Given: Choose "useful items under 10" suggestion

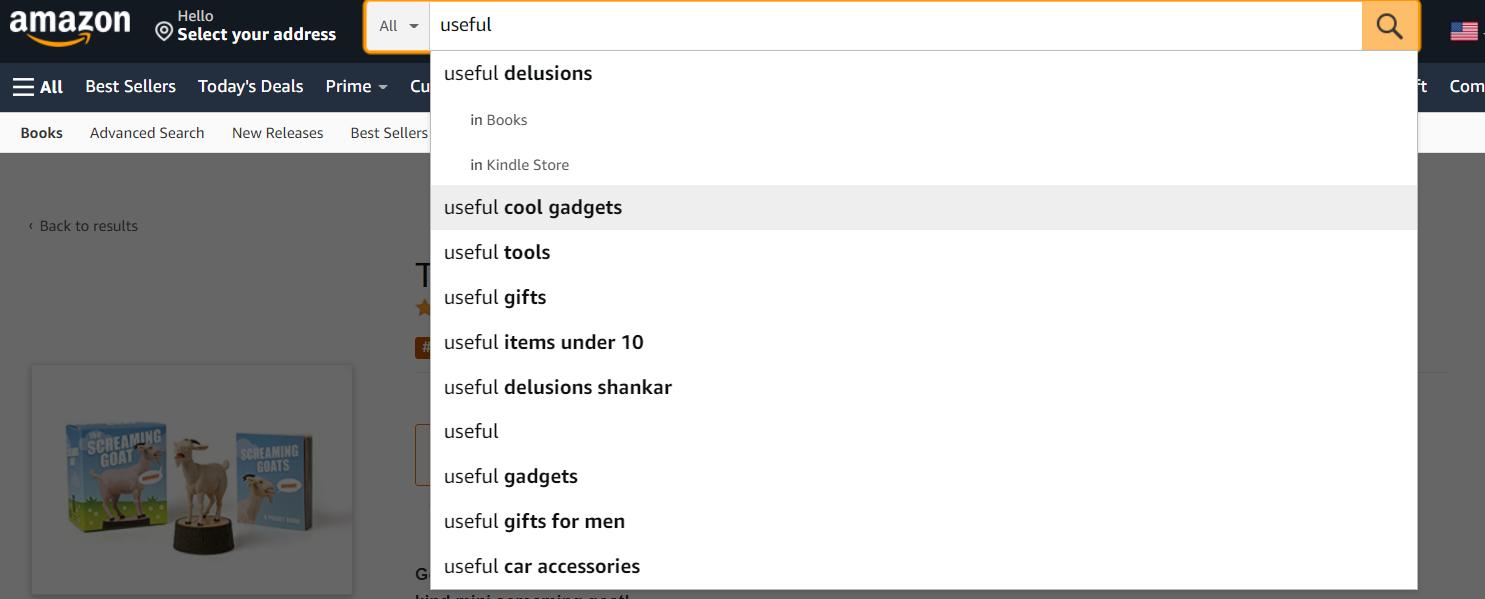Looking at the screenshot, I should coord(543,343).
